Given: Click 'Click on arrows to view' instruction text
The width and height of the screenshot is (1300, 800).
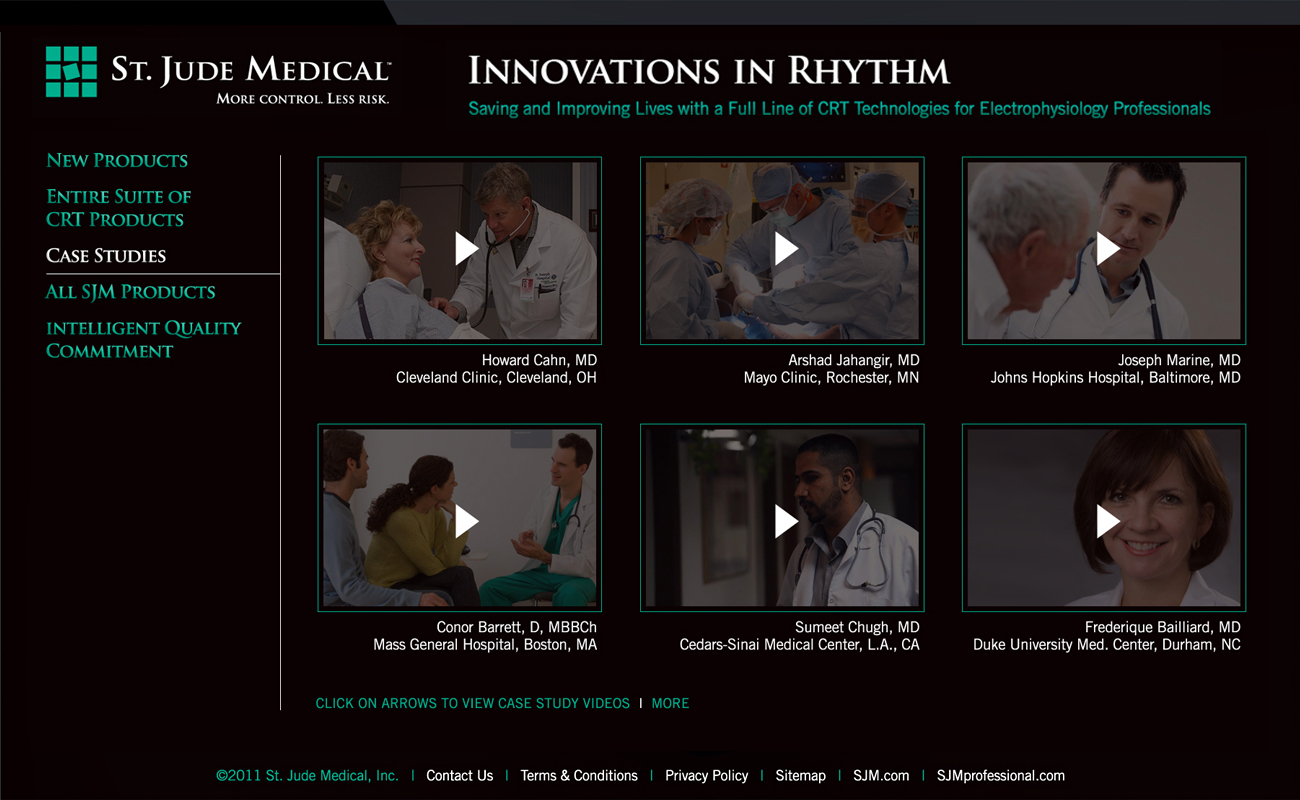Looking at the screenshot, I should (472, 703).
